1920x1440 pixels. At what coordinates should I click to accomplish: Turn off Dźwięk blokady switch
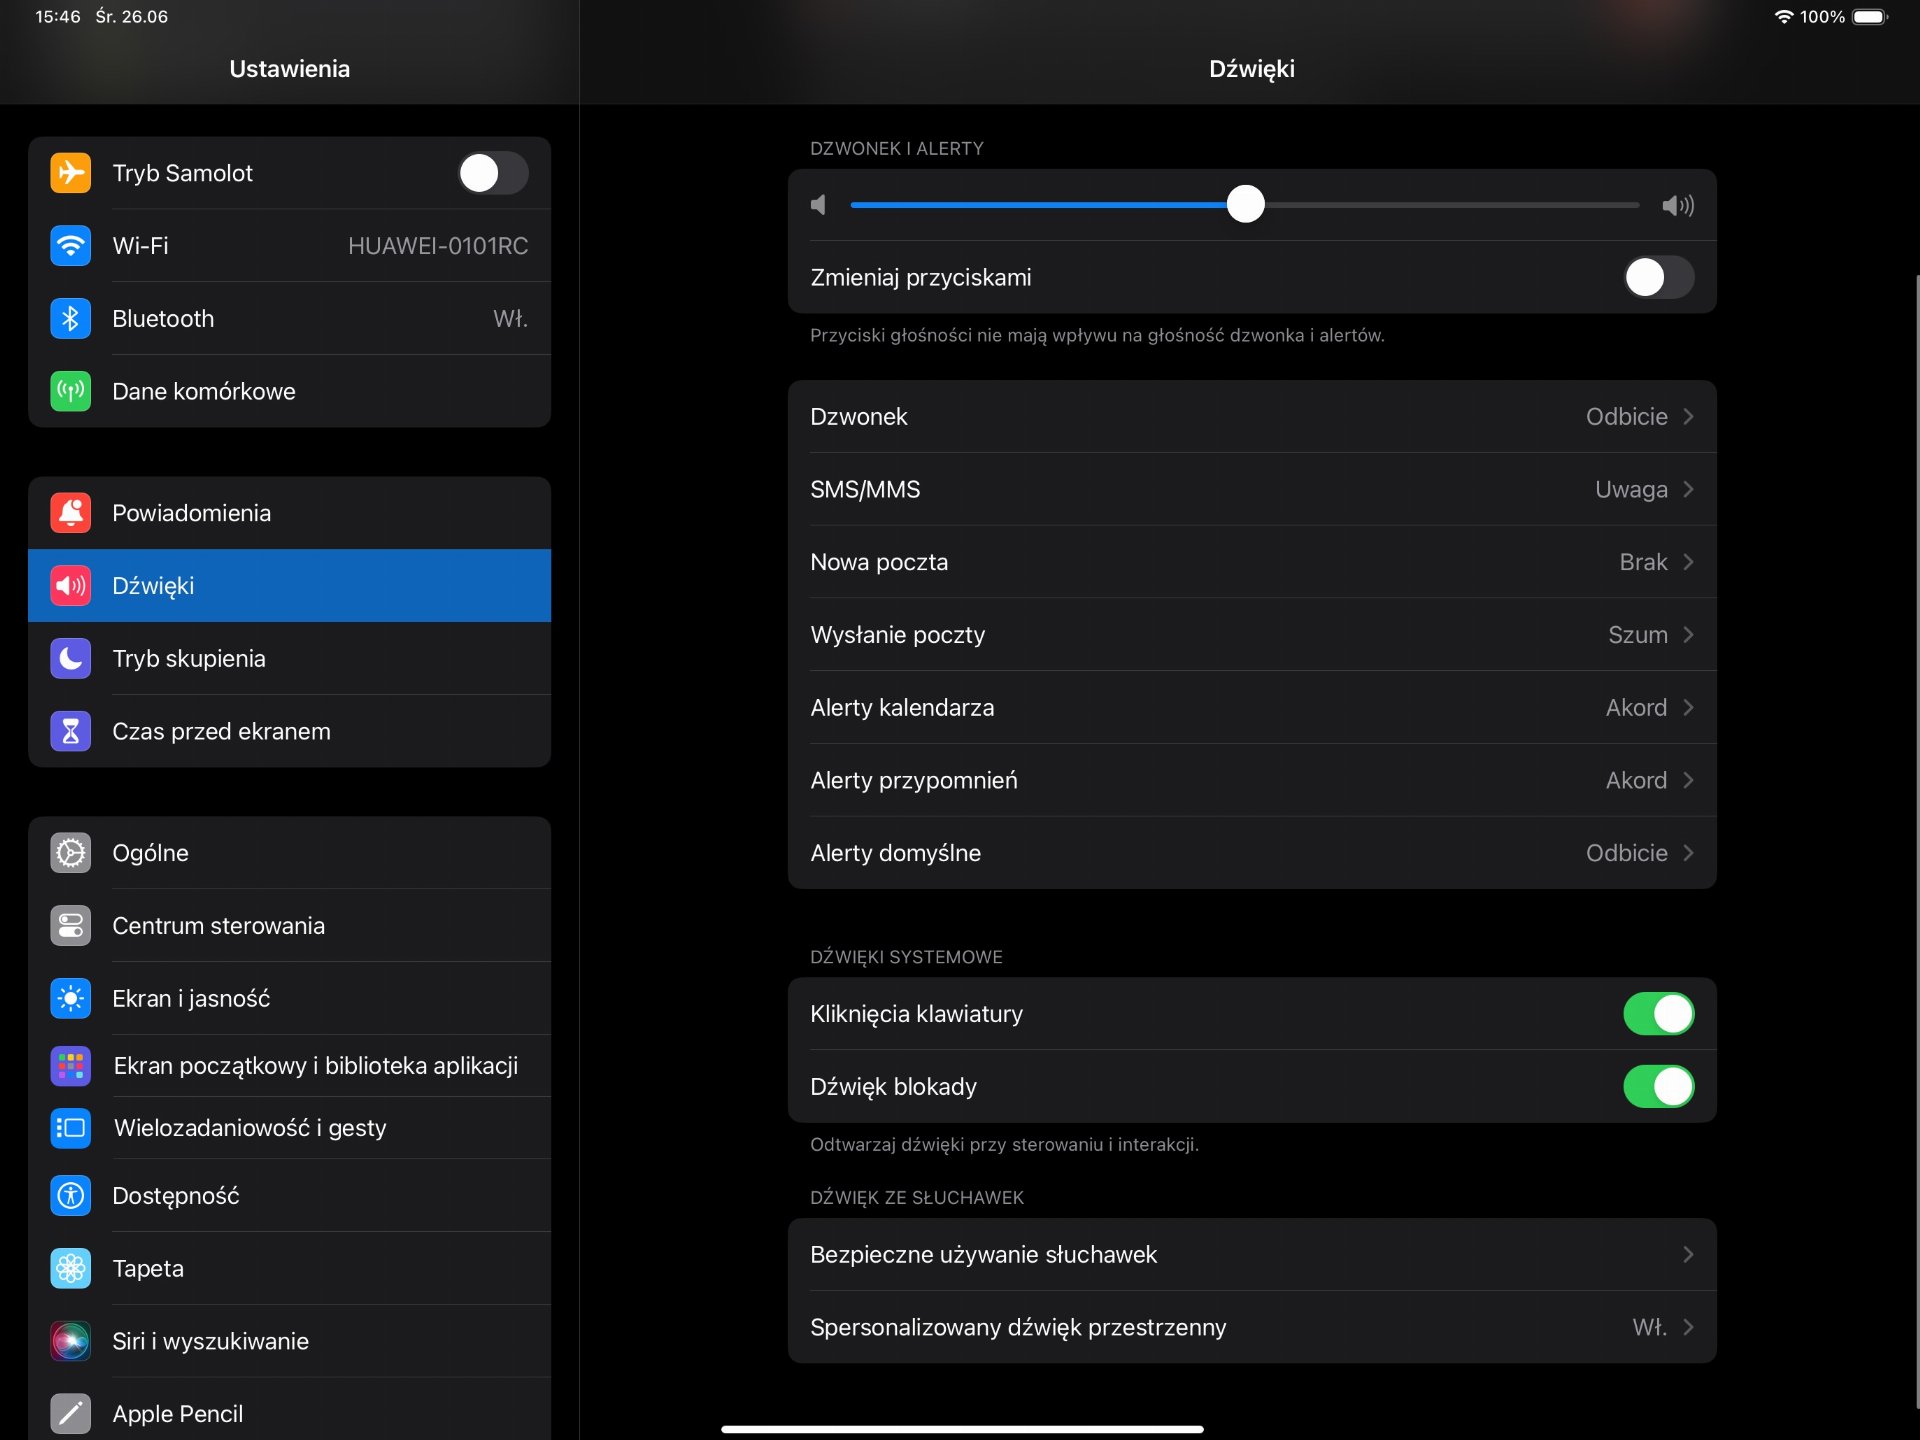(1659, 1087)
